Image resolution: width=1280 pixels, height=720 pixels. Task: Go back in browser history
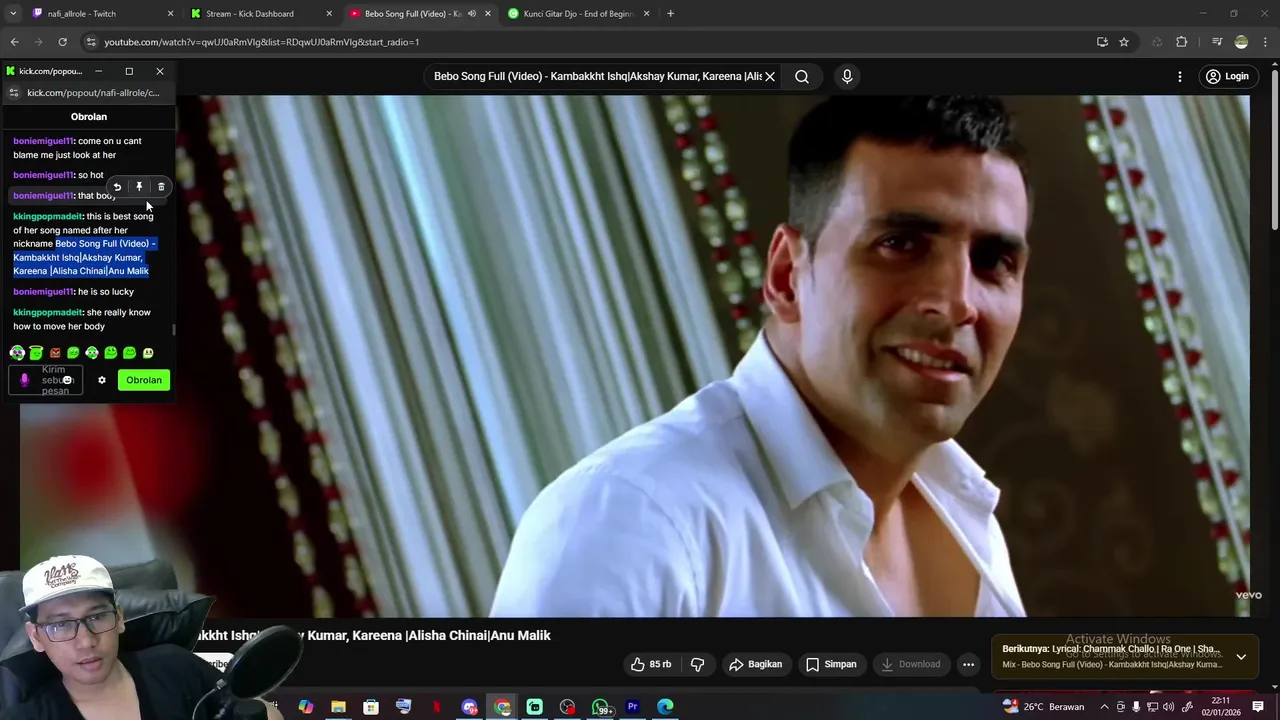(x=14, y=42)
